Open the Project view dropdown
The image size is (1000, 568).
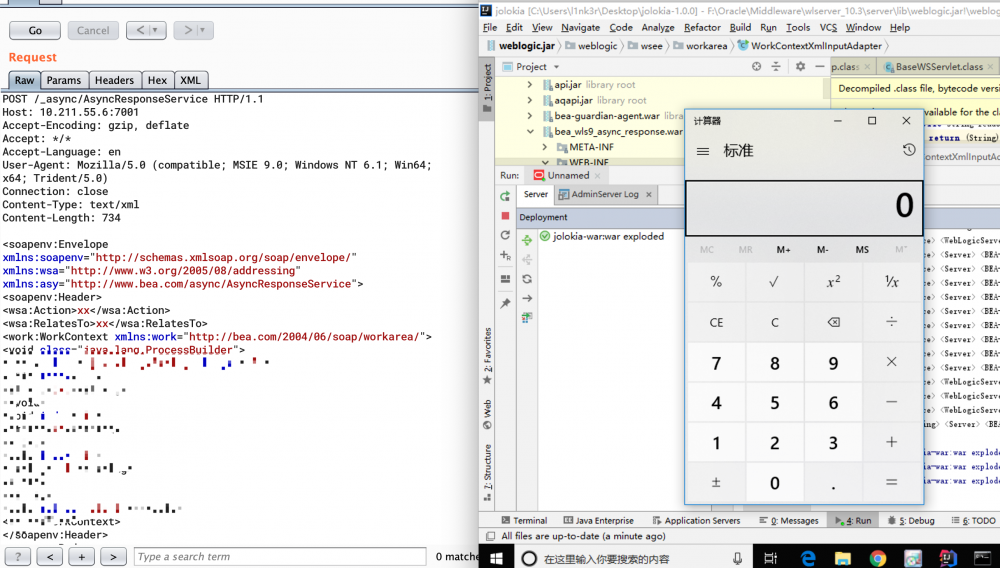pyautogui.click(x=554, y=67)
